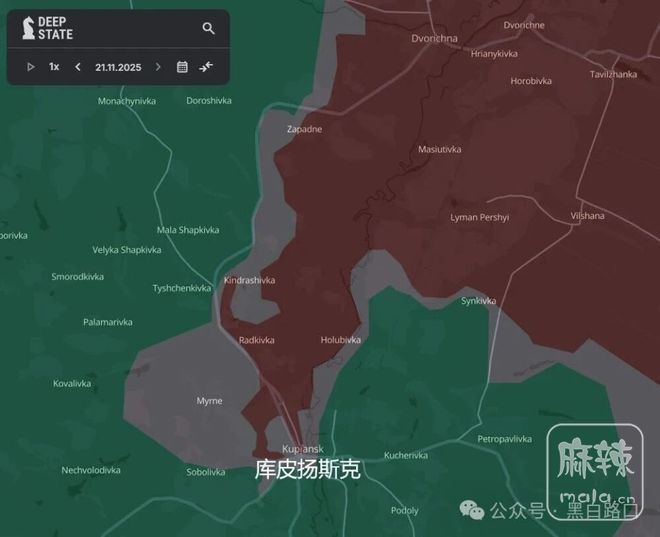Click the DeepState knight logo
Viewport: 660px width, 537px height.
(29, 28)
